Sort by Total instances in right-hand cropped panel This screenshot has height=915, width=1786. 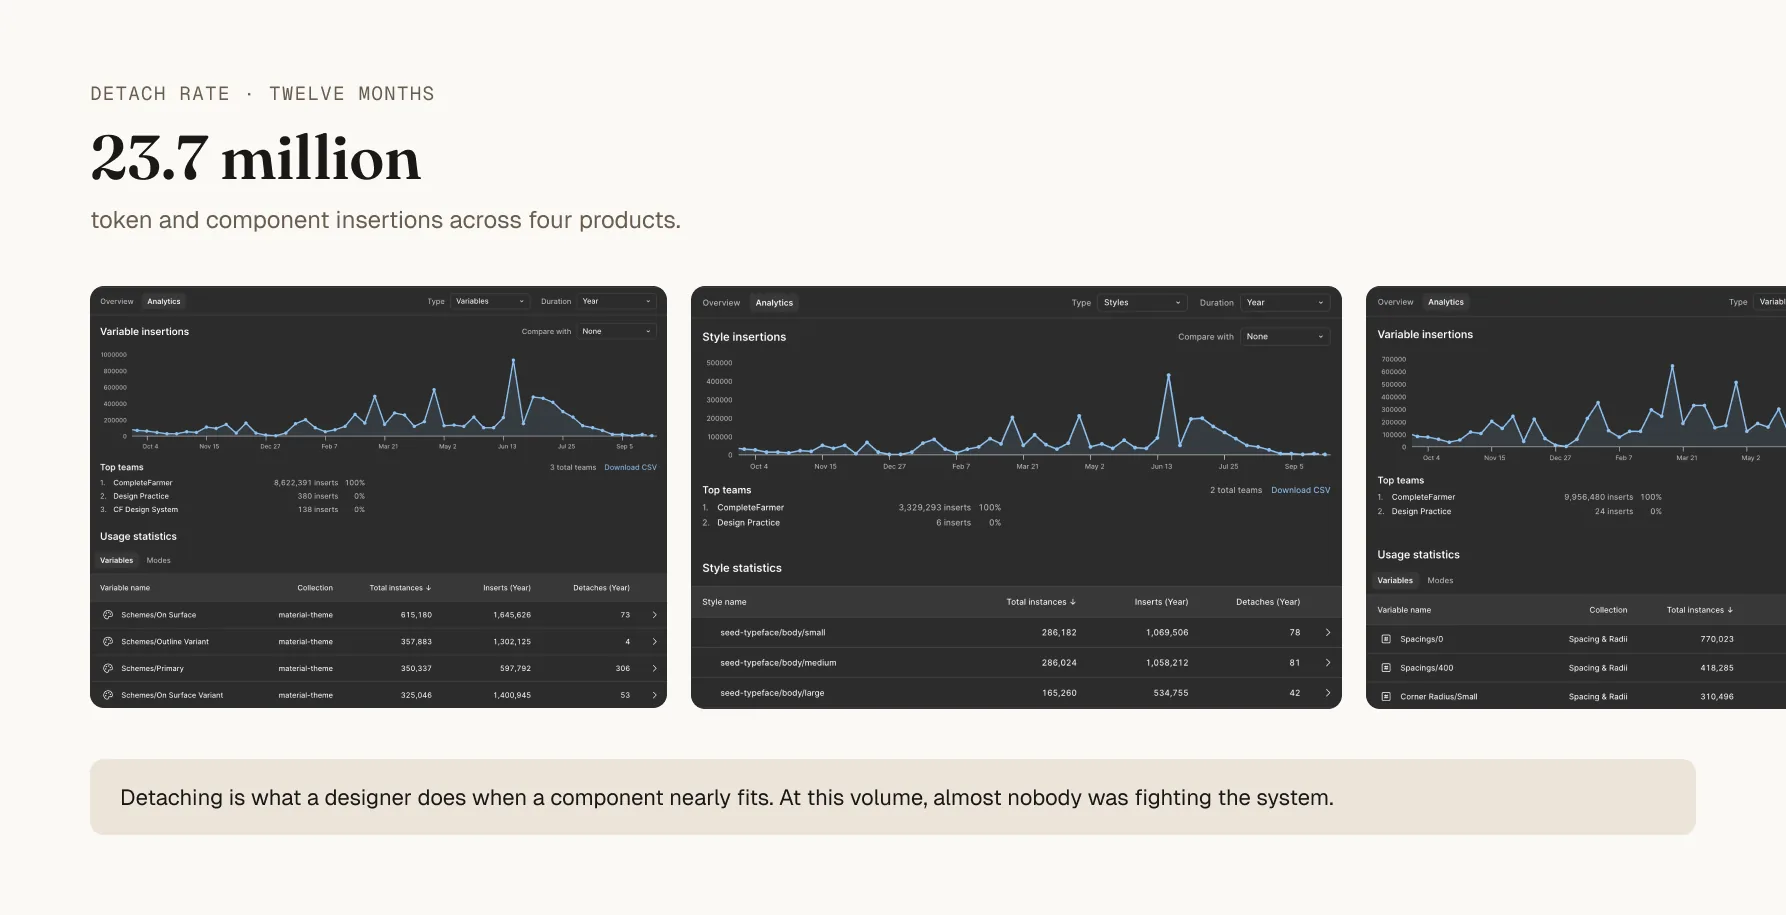[1699, 610]
